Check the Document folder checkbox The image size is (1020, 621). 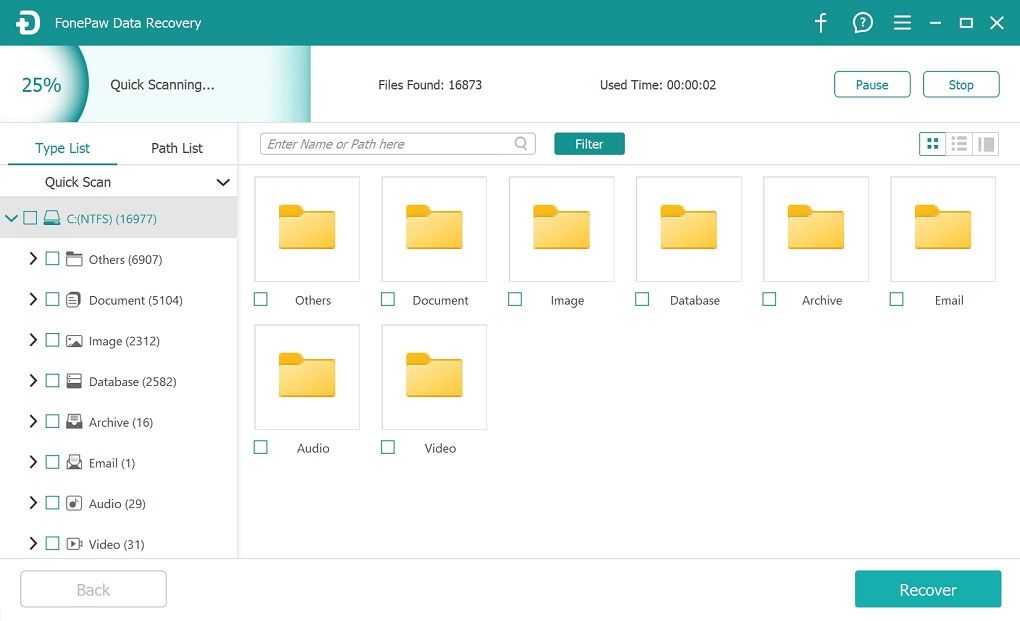[x=388, y=299]
